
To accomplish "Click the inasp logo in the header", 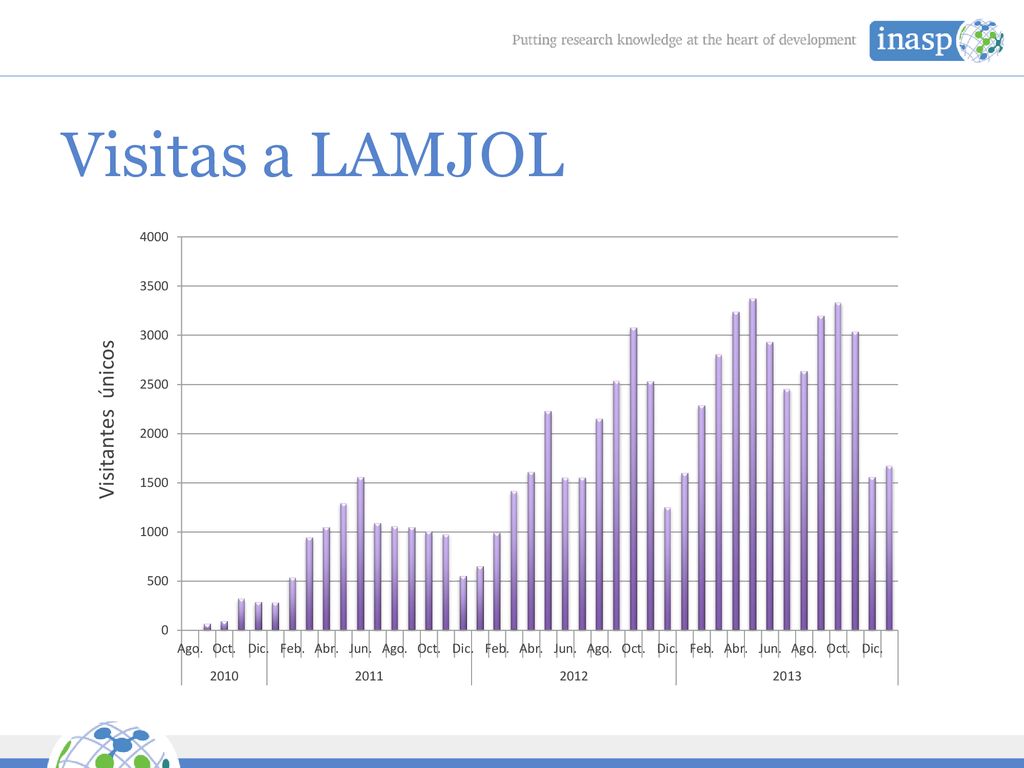I will (936, 40).
